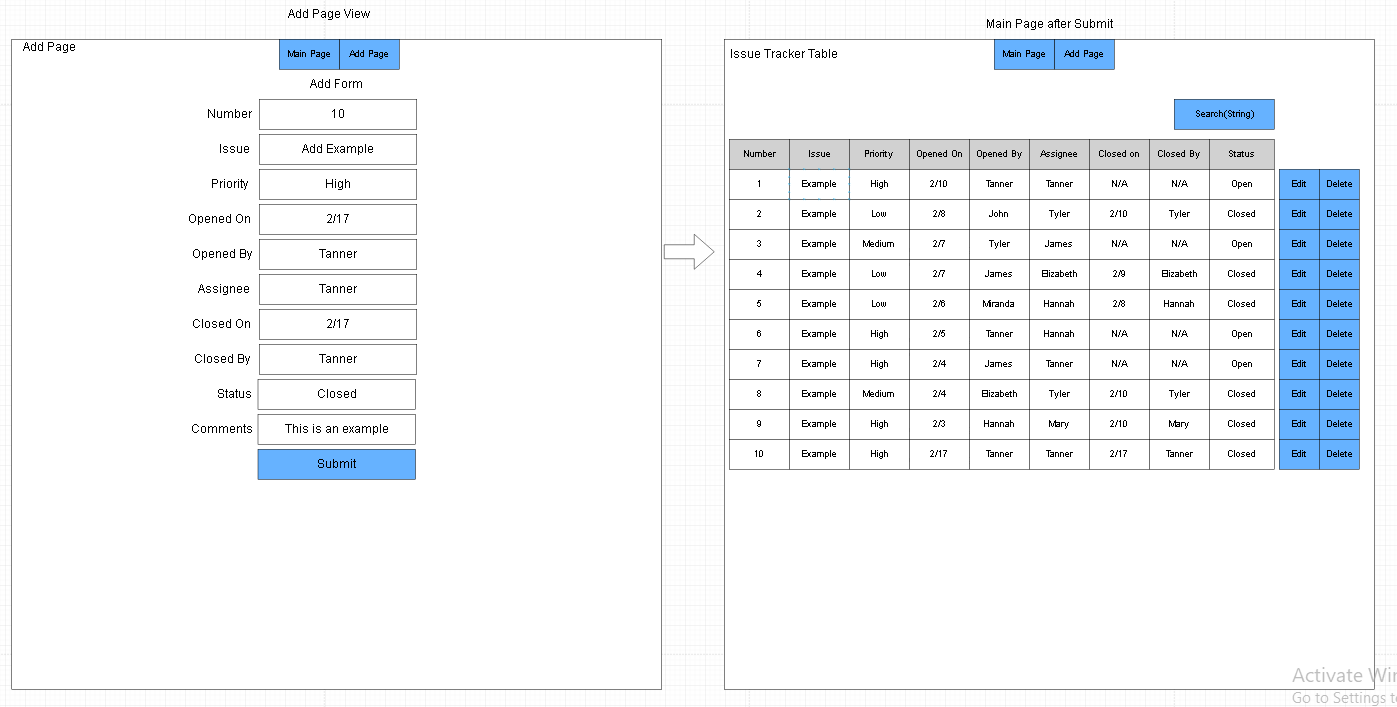Image resolution: width=1397 pixels, height=707 pixels.
Task: Click the Number field containing 10
Action: point(338,114)
